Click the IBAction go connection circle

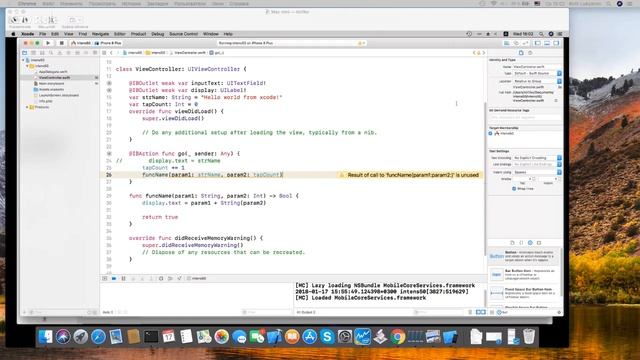pyautogui.click(x=109, y=153)
